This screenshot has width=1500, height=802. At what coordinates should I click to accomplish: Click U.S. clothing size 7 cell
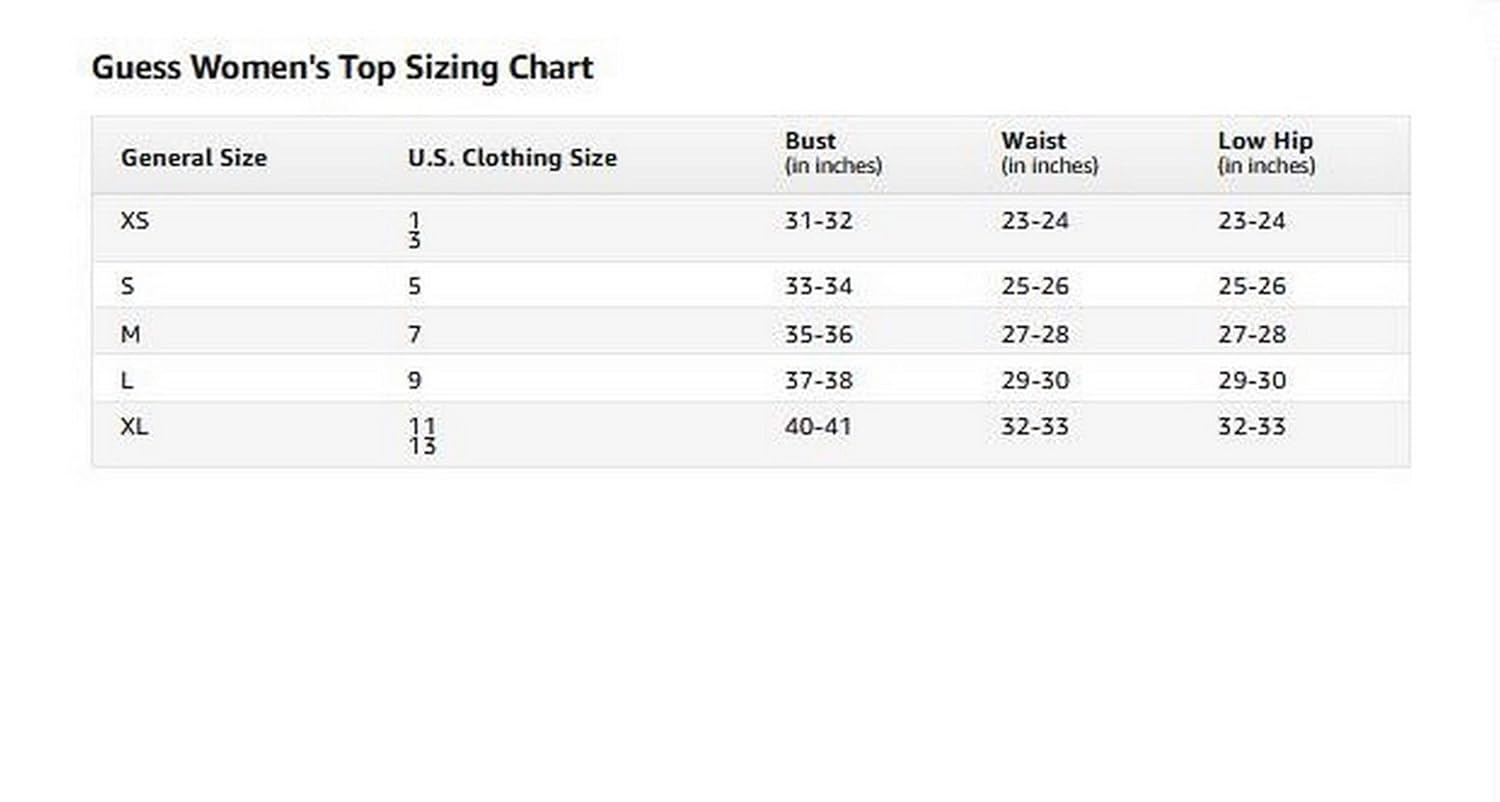(x=415, y=334)
